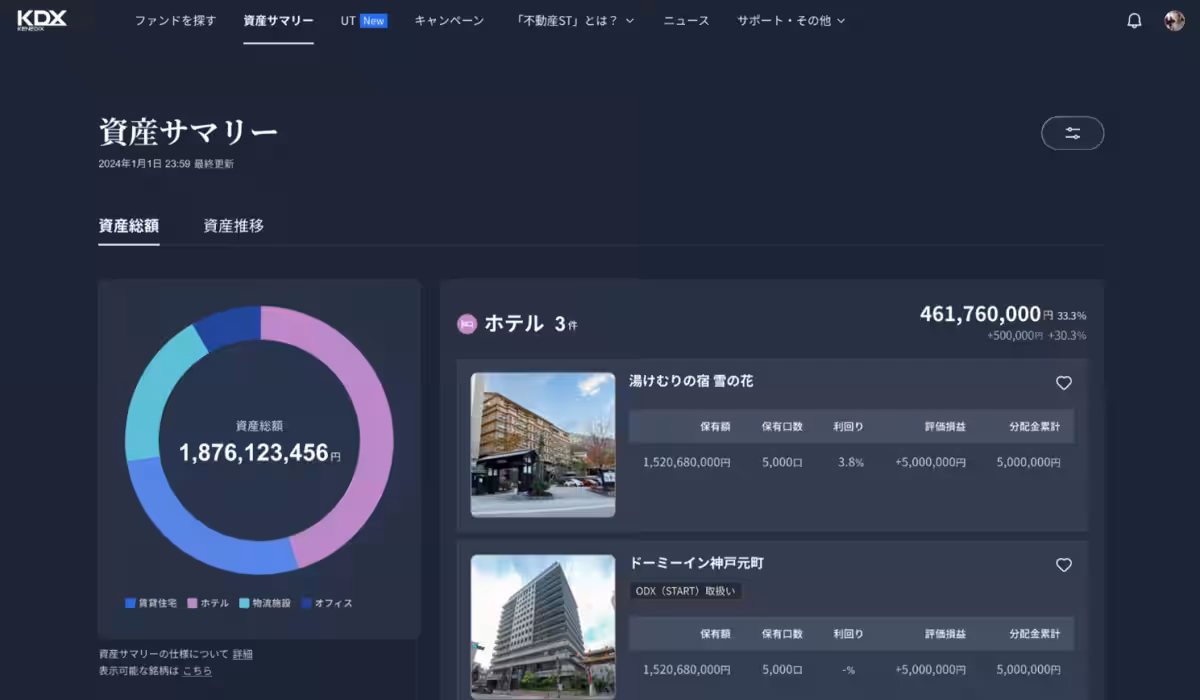Screen dimensions: 1200x700
Task: Open the ファンドを探す menu item
Action: coord(175,21)
